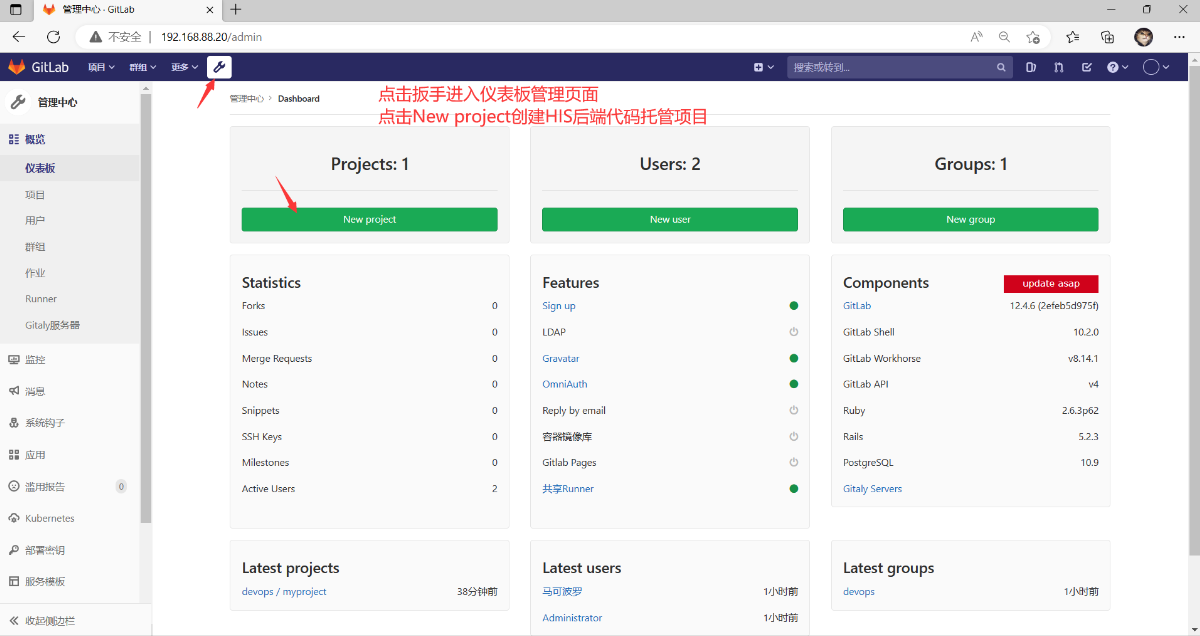Click the GitLab fox logo
Image resolution: width=1200 pixels, height=636 pixels.
click(x=17, y=67)
